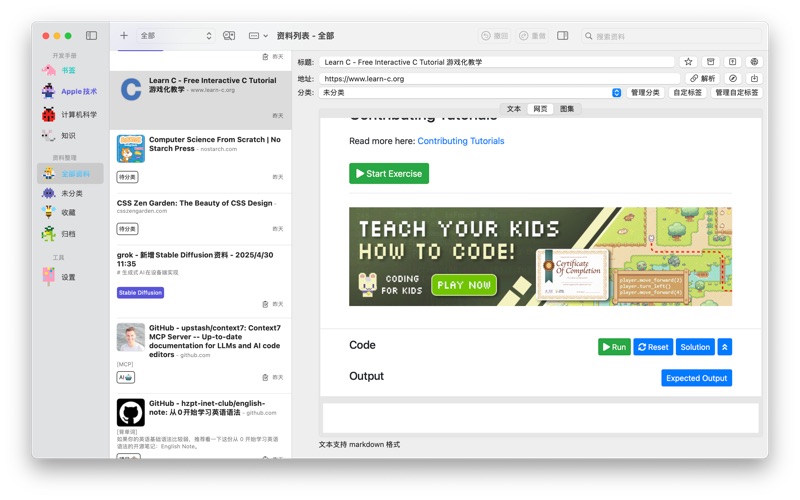The height and width of the screenshot is (500, 800).
Task: Click the 管理自定标签 button
Action: (x=736, y=92)
